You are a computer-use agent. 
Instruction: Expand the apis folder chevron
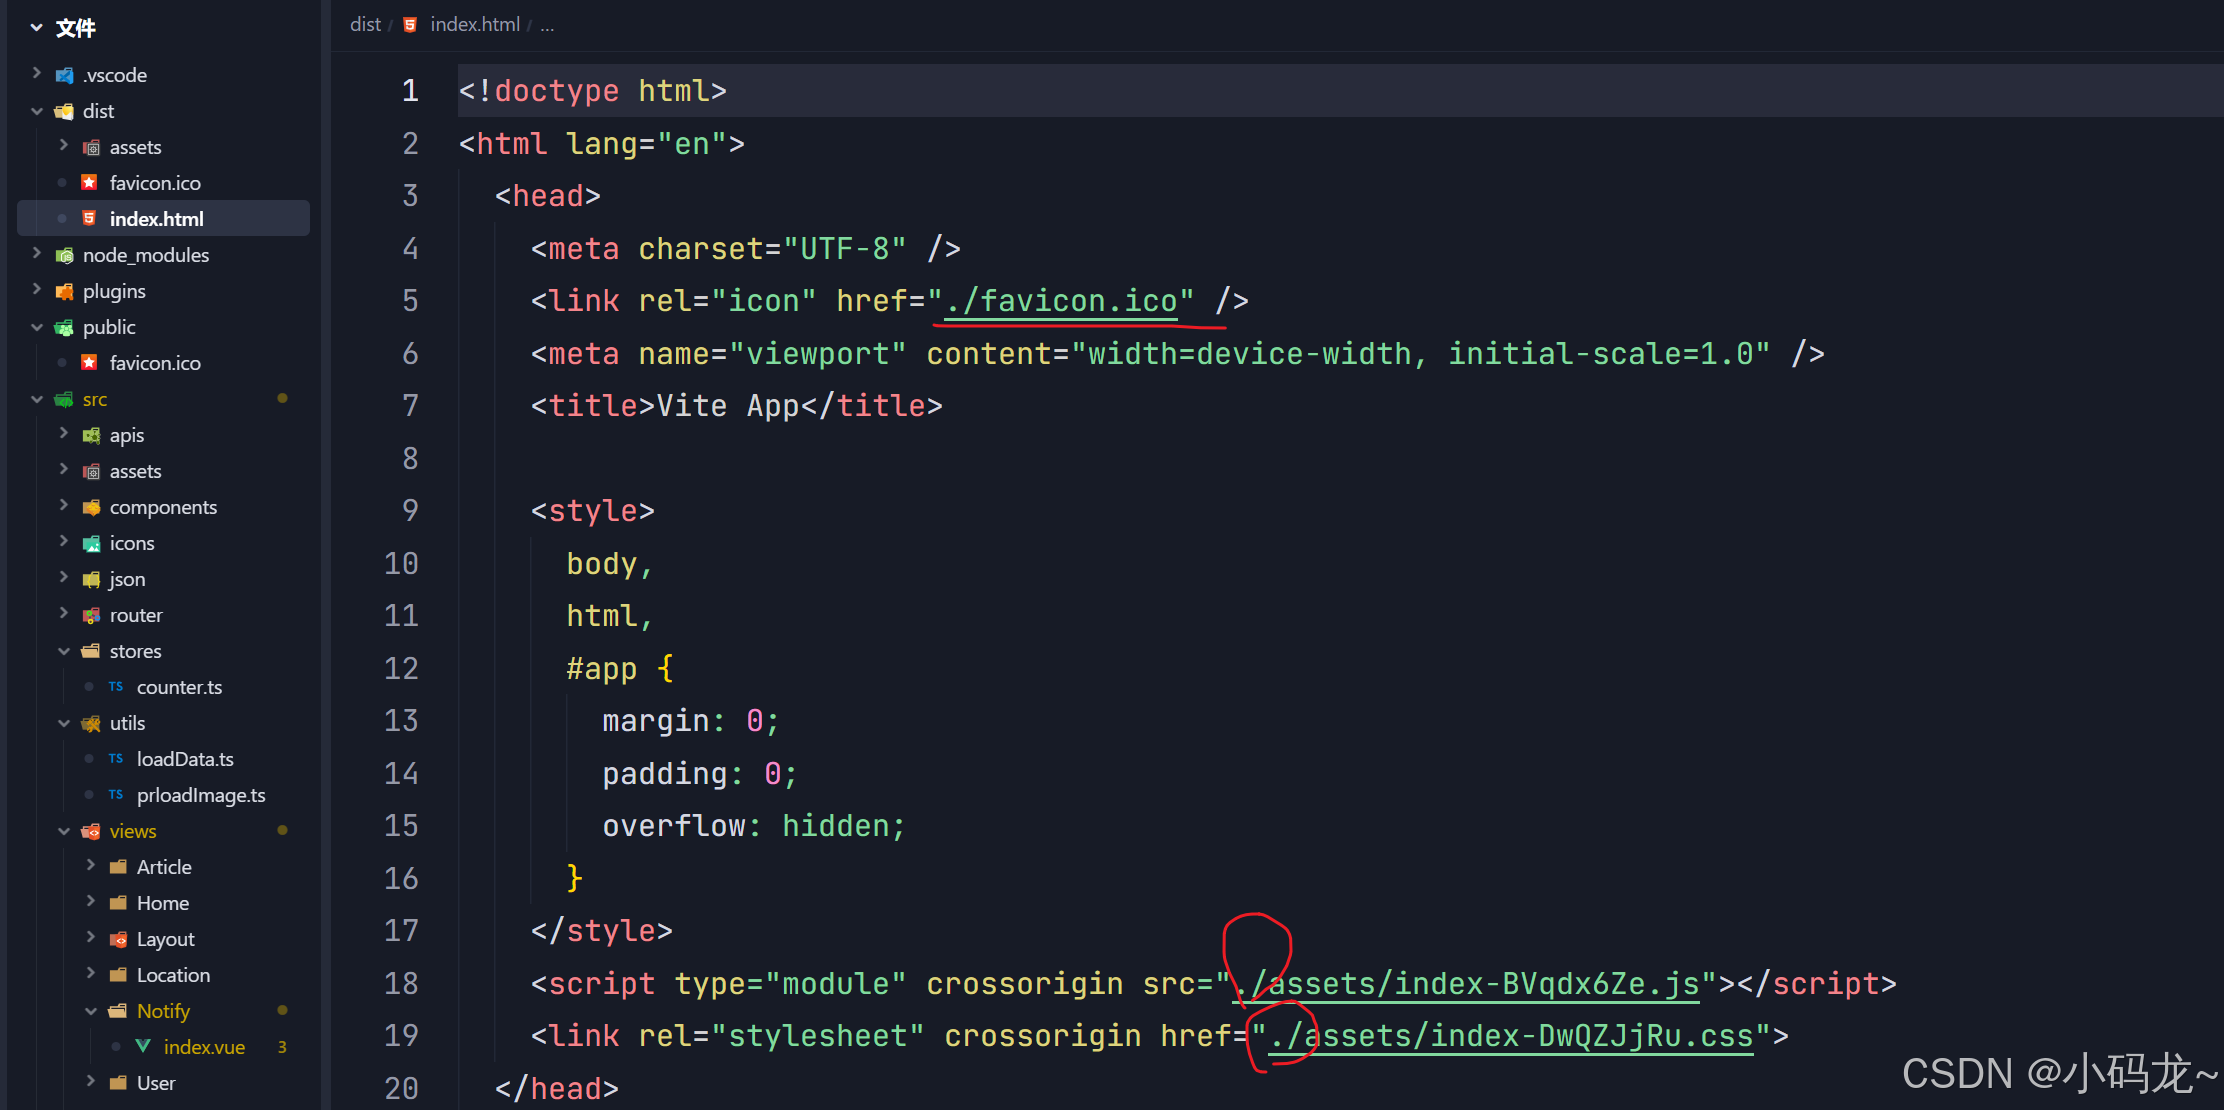(64, 434)
